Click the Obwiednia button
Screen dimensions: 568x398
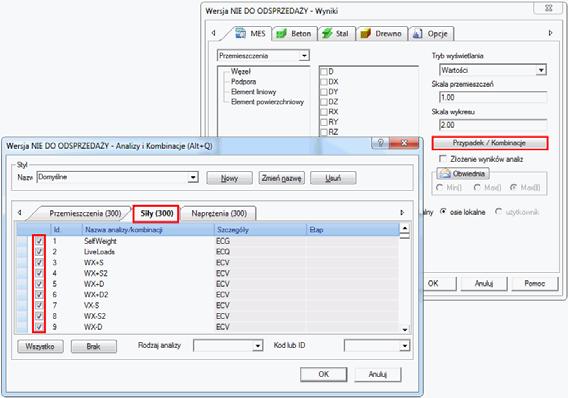click(x=463, y=173)
